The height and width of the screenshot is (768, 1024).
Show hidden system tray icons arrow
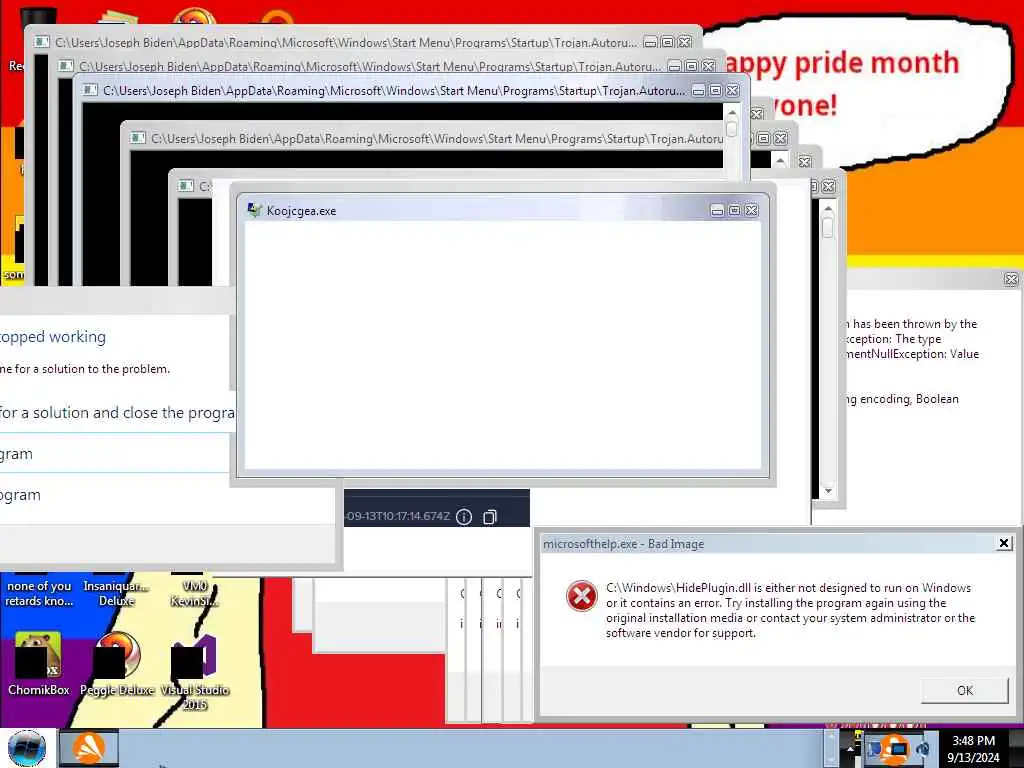pos(851,748)
